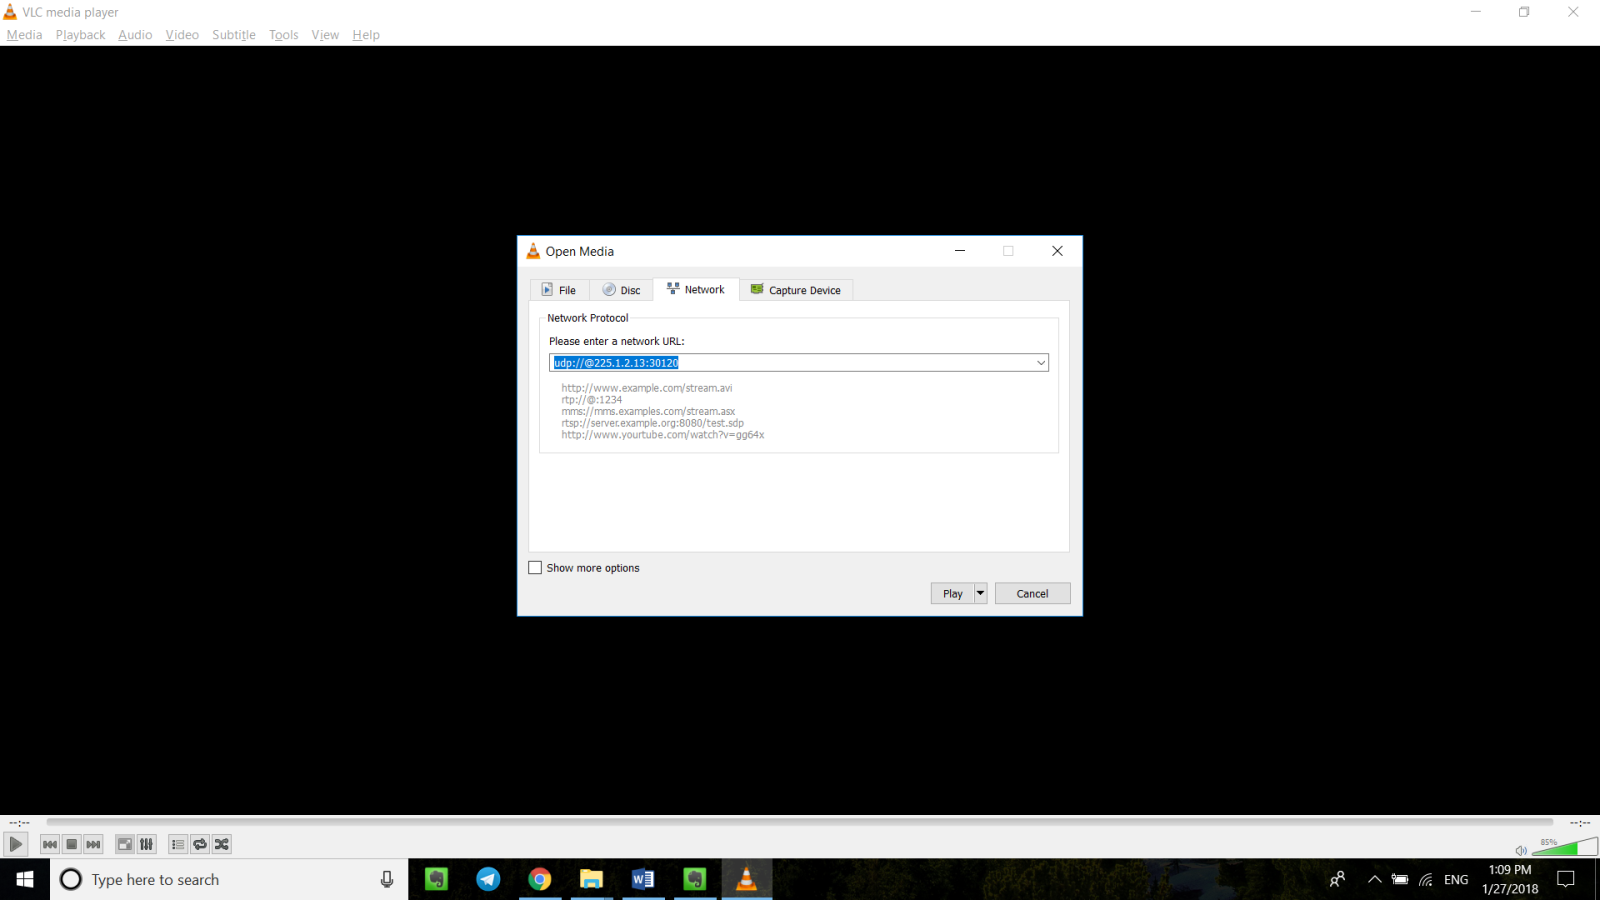Open the Media menu
The image size is (1600, 900).
24,35
